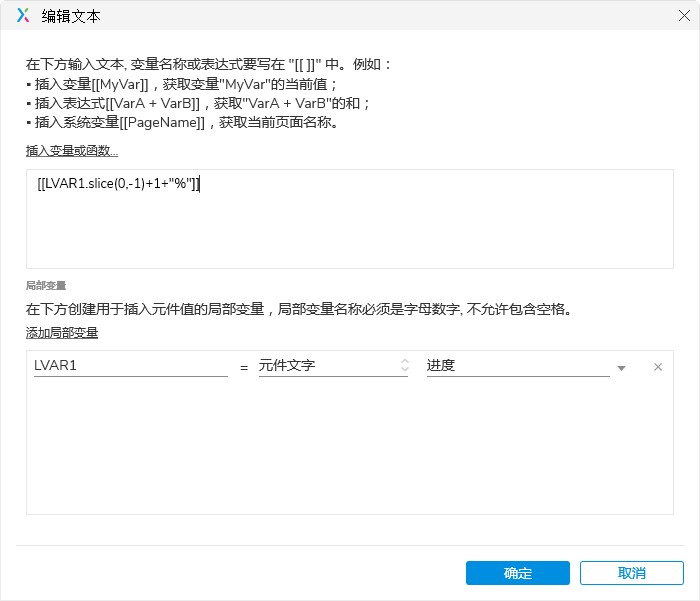Select the 进度 widget field
Viewport: 700px width, 601px height.
point(518,366)
